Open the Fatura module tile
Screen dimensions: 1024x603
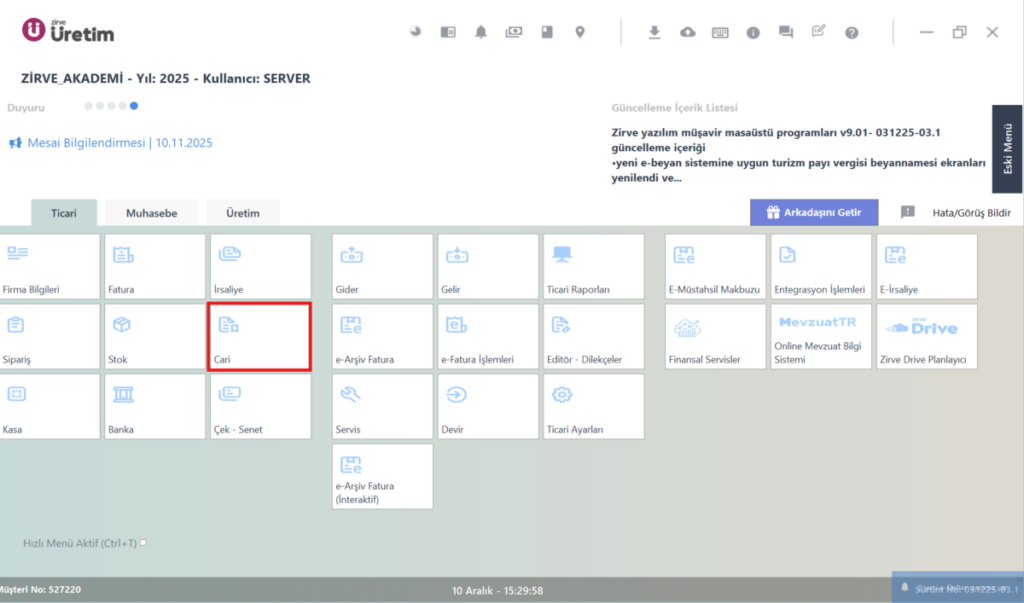point(155,267)
